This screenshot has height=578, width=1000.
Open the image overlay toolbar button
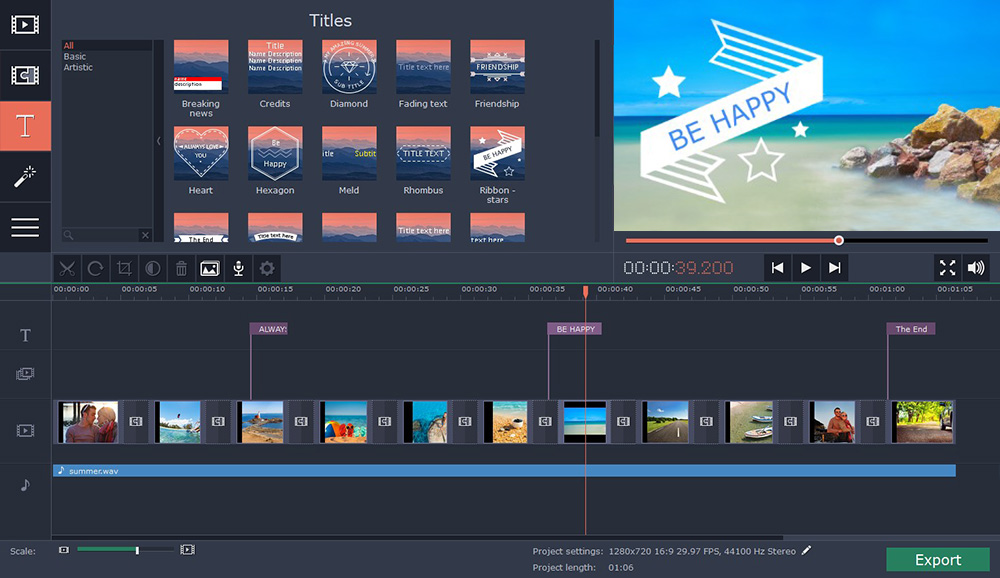pyautogui.click(x=210, y=269)
